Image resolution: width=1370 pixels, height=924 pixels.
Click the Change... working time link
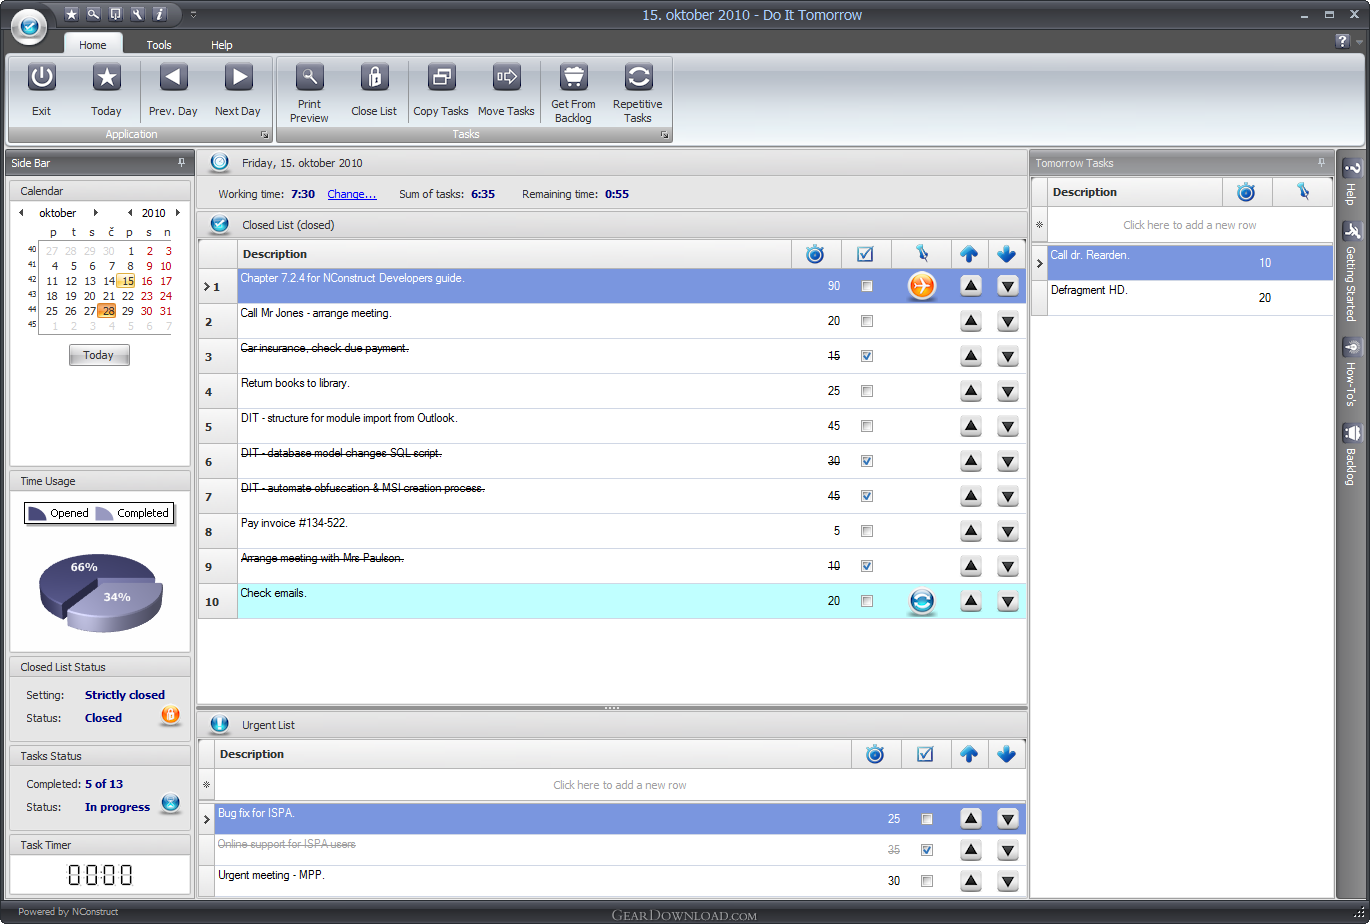(x=352, y=194)
